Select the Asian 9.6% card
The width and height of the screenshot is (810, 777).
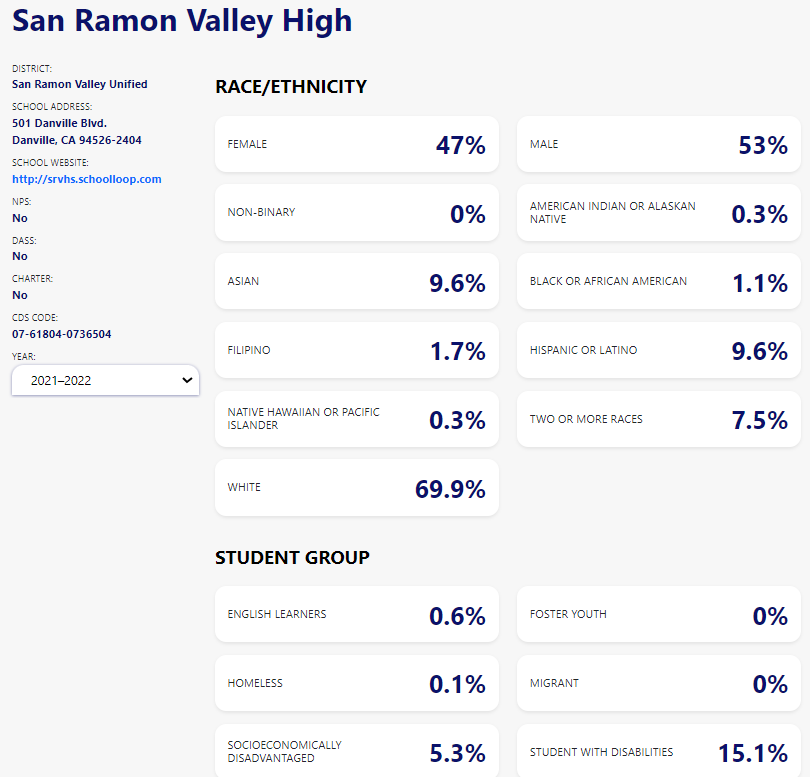pyautogui.click(x=356, y=282)
